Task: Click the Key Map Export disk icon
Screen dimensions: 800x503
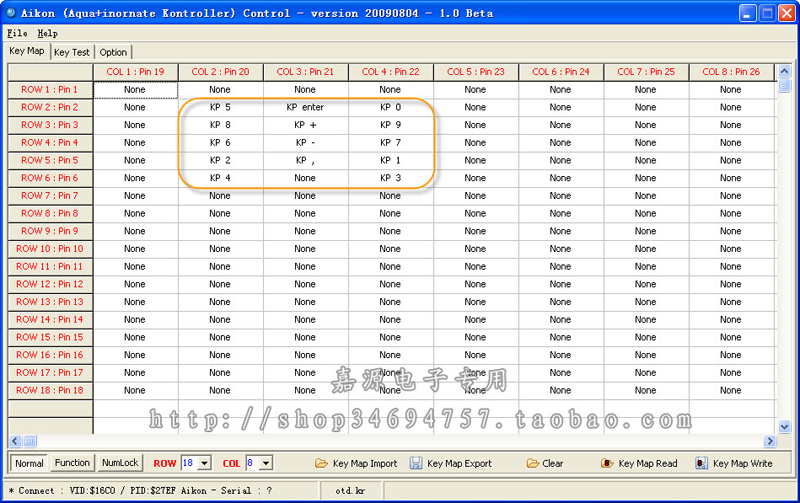Action: click(x=416, y=463)
